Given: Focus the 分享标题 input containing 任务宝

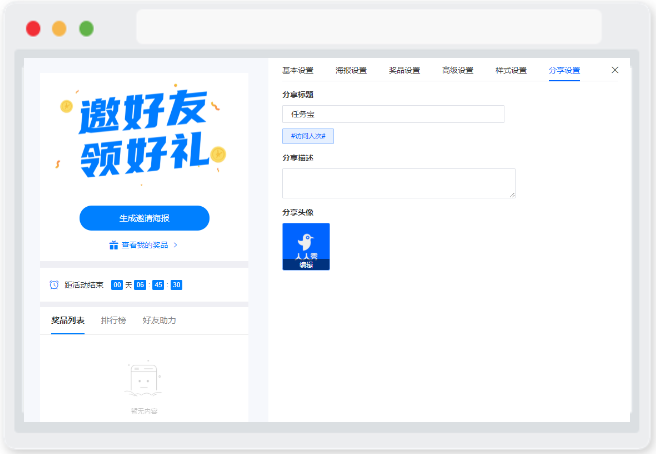Looking at the screenshot, I should point(393,114).
